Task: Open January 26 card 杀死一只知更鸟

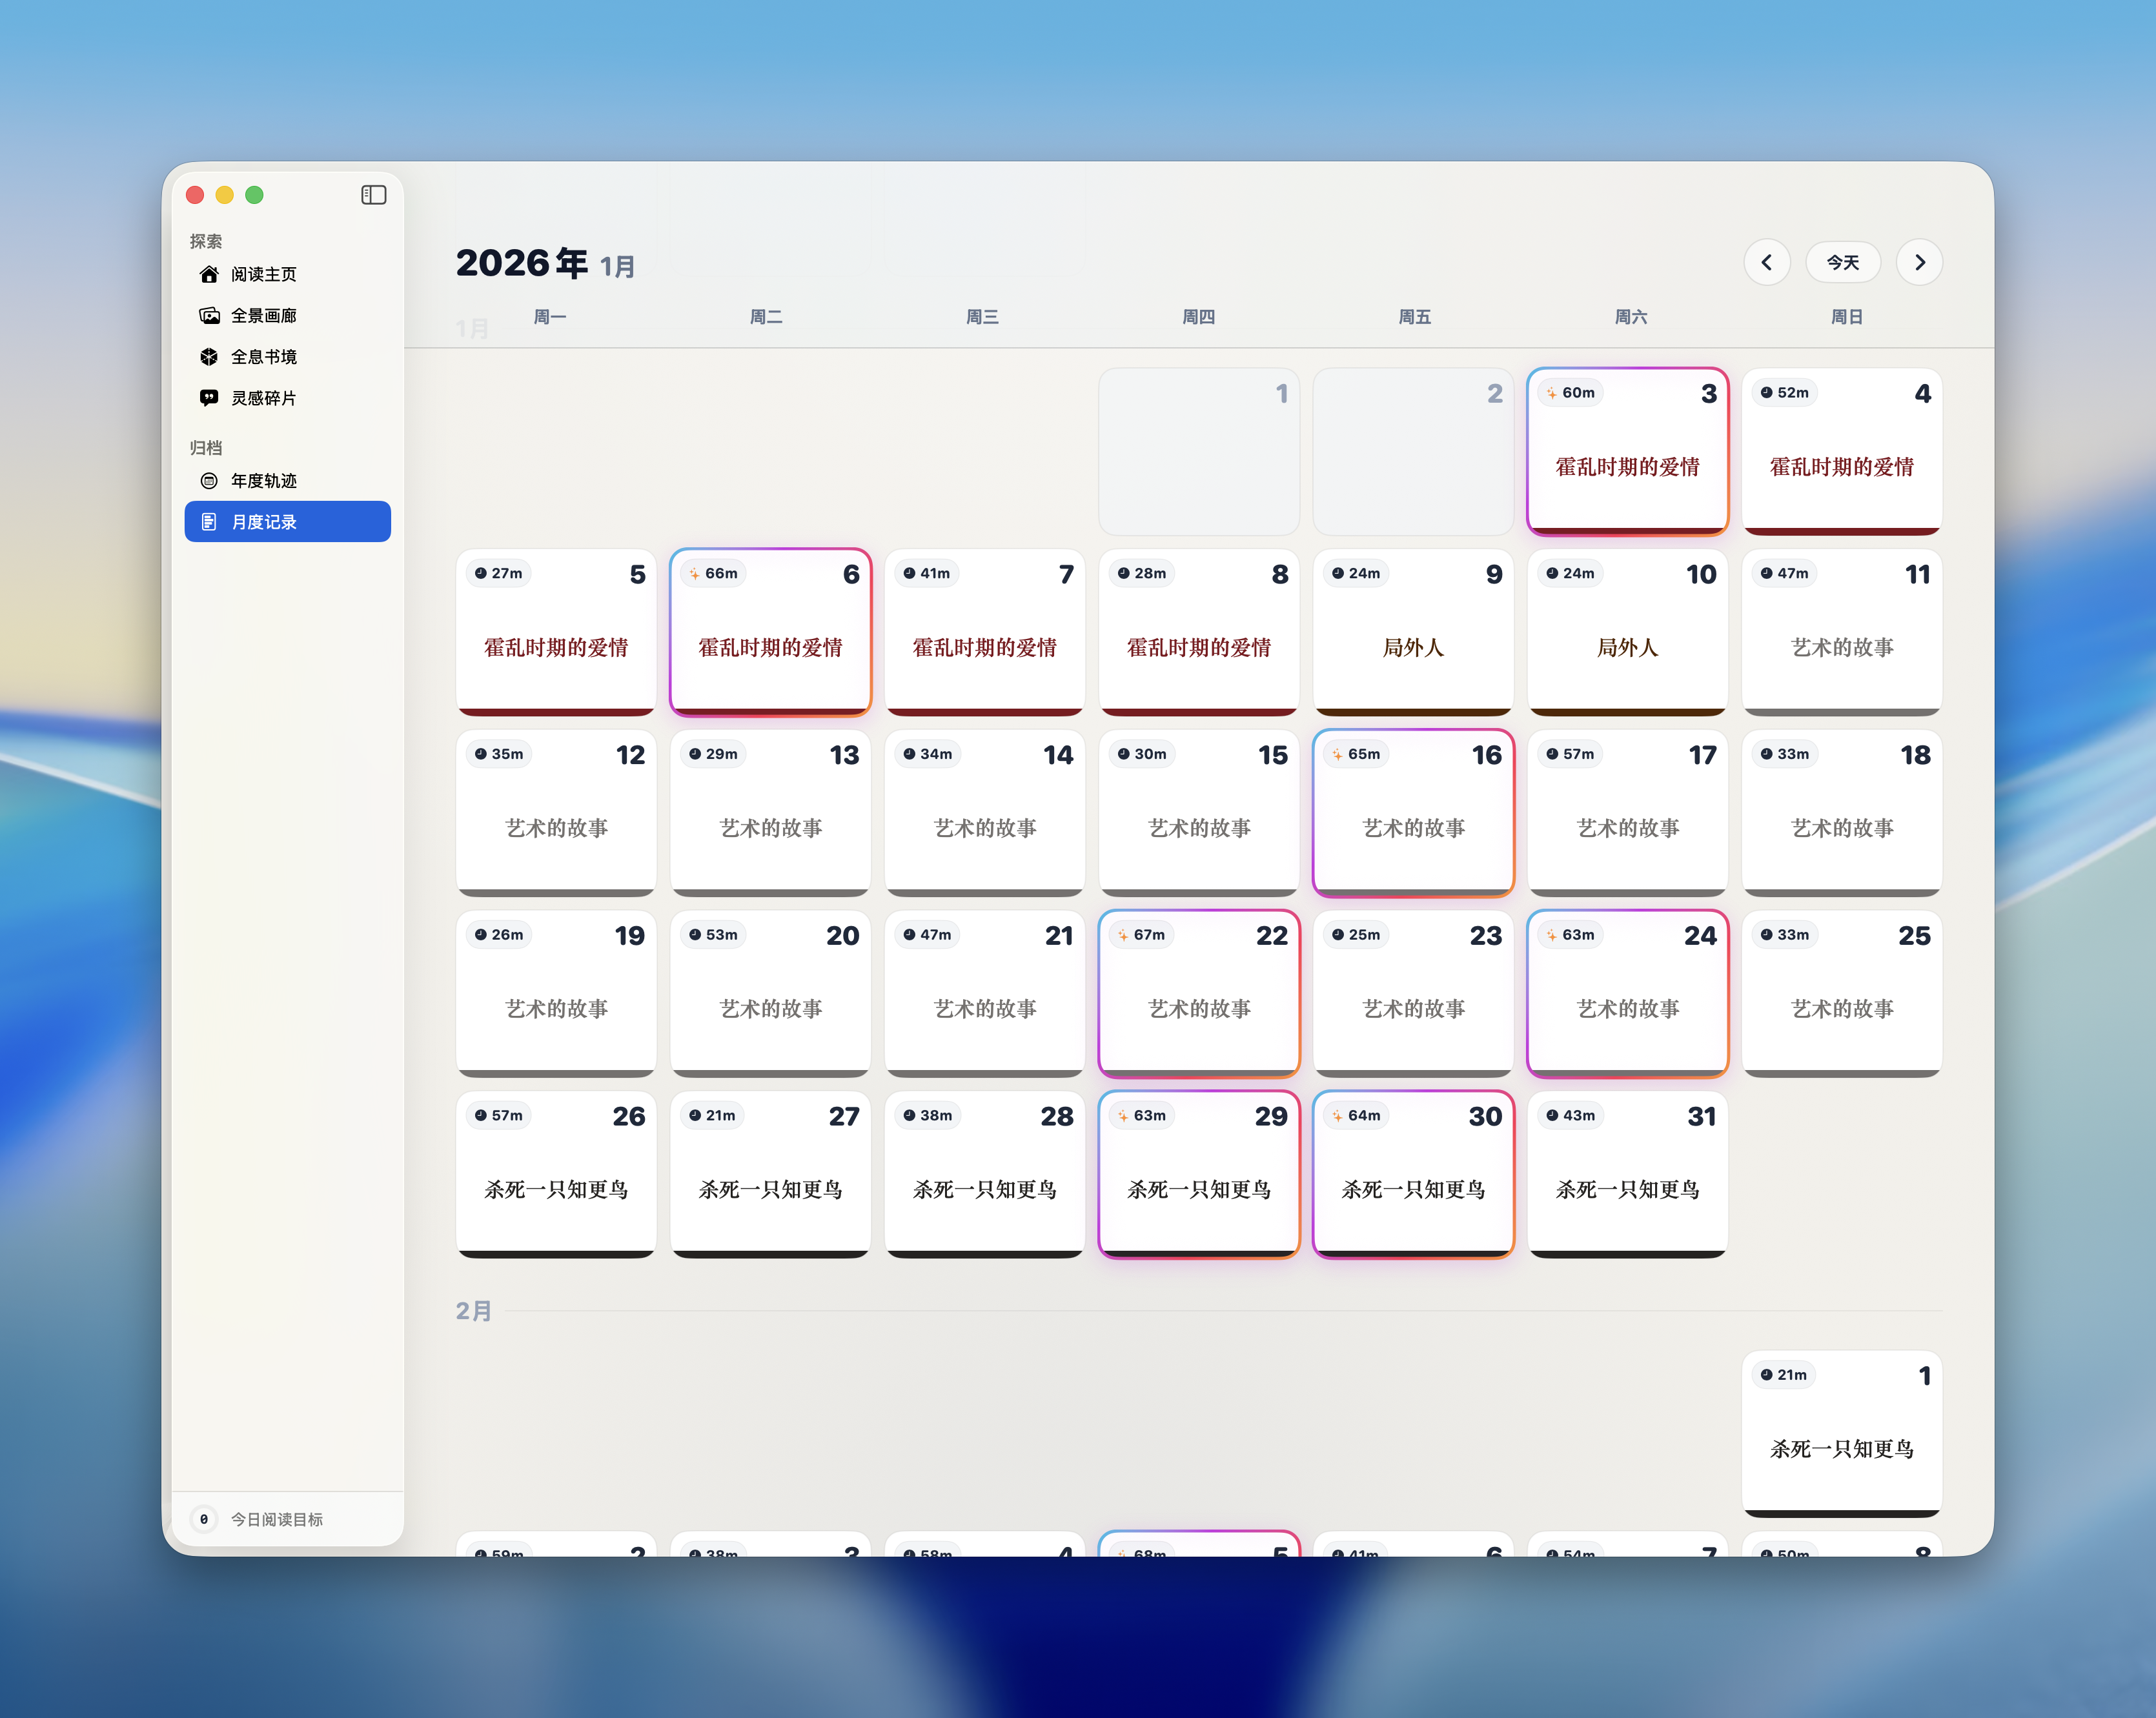Action: (556, 1174)
